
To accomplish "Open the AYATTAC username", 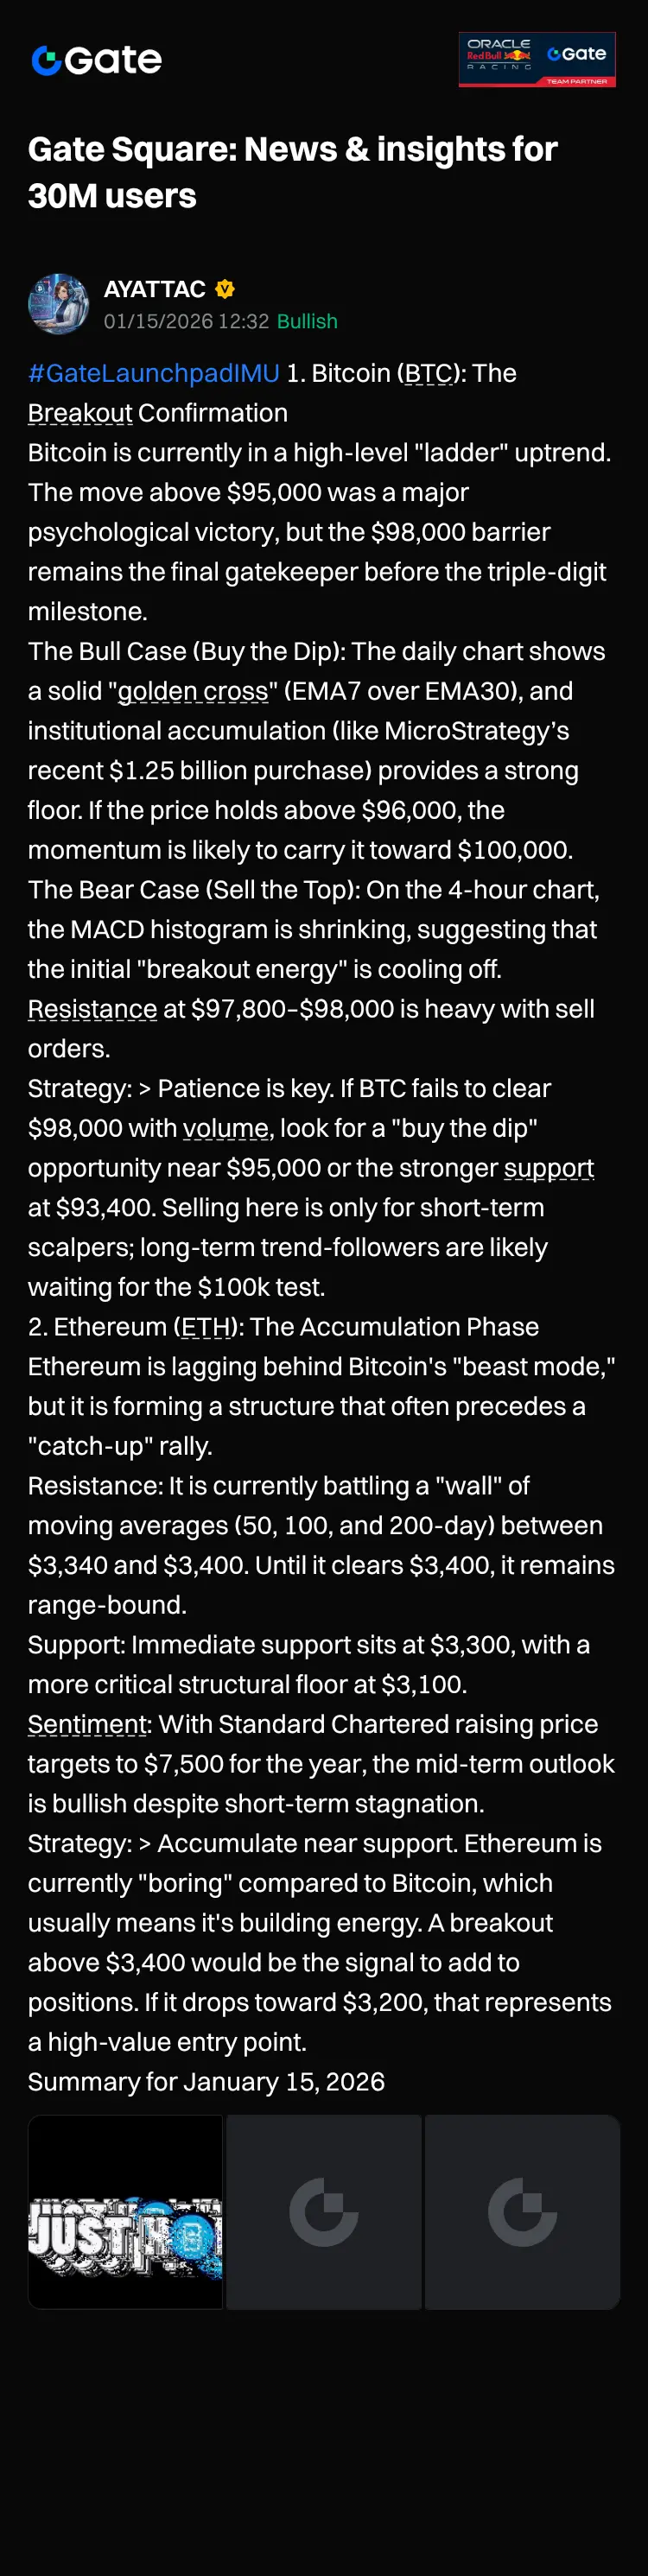I will click(154, 289).
